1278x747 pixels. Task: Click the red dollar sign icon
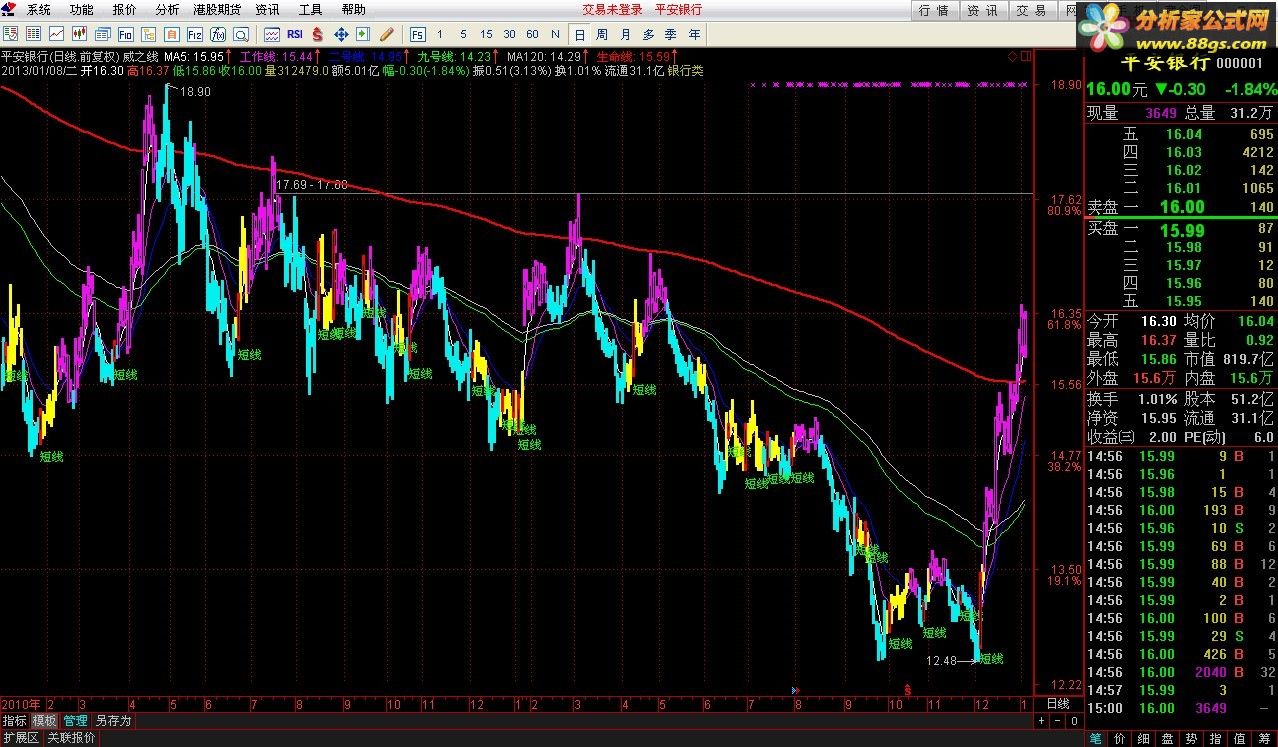coord(318,34)
